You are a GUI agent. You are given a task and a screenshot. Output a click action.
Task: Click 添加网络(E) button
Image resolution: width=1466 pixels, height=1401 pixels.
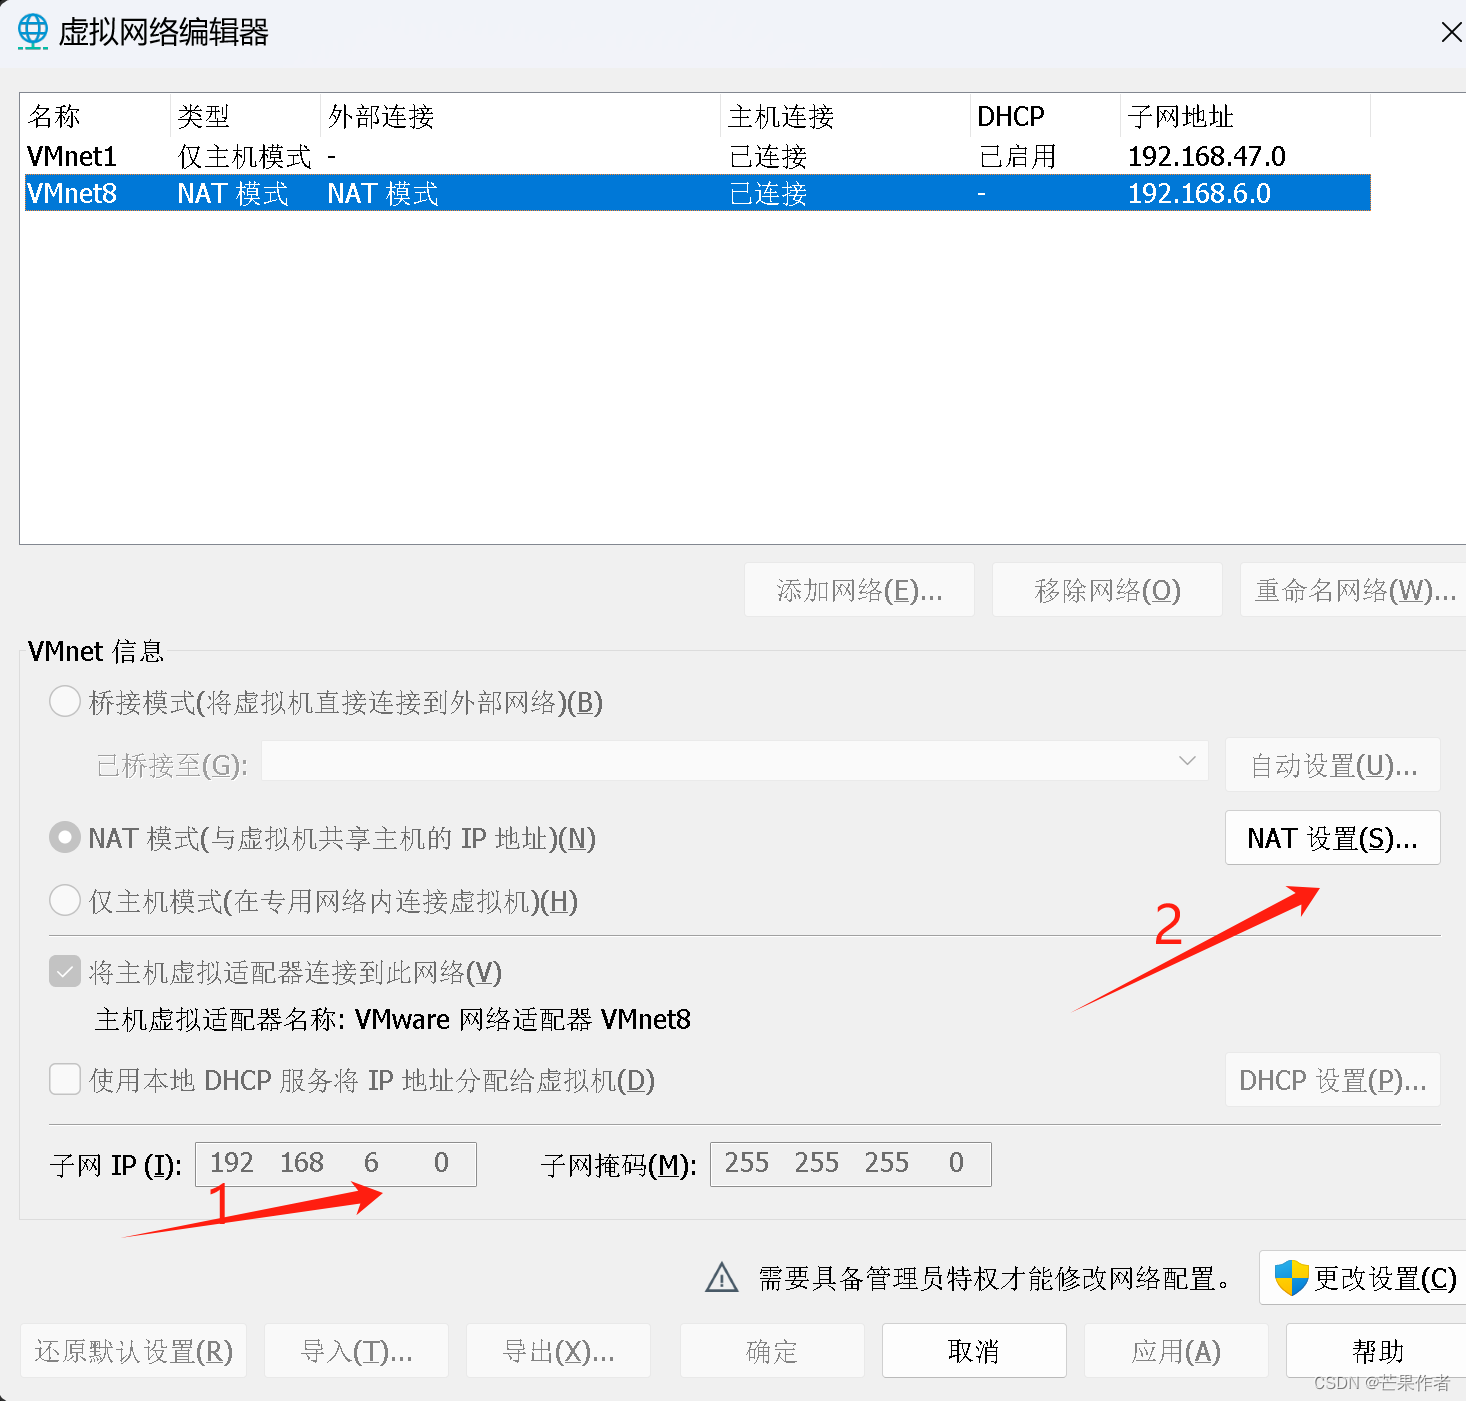[x=859, y=590]
